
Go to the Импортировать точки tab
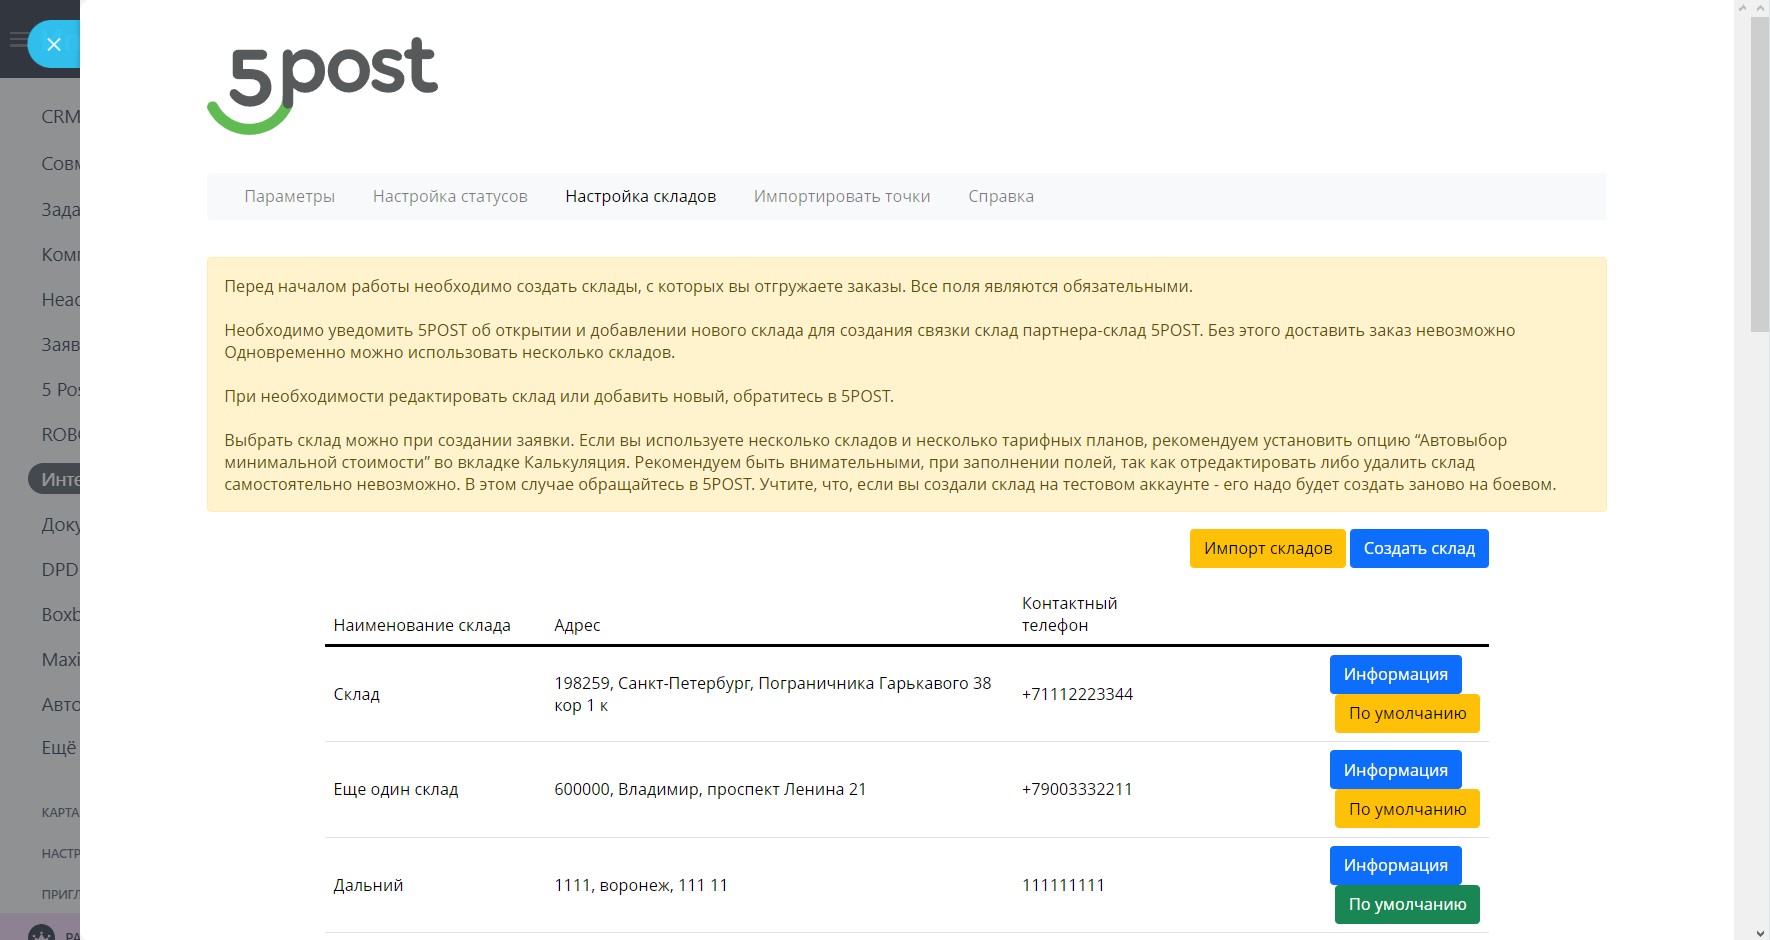pyautogui.click(x=841, y=196)
